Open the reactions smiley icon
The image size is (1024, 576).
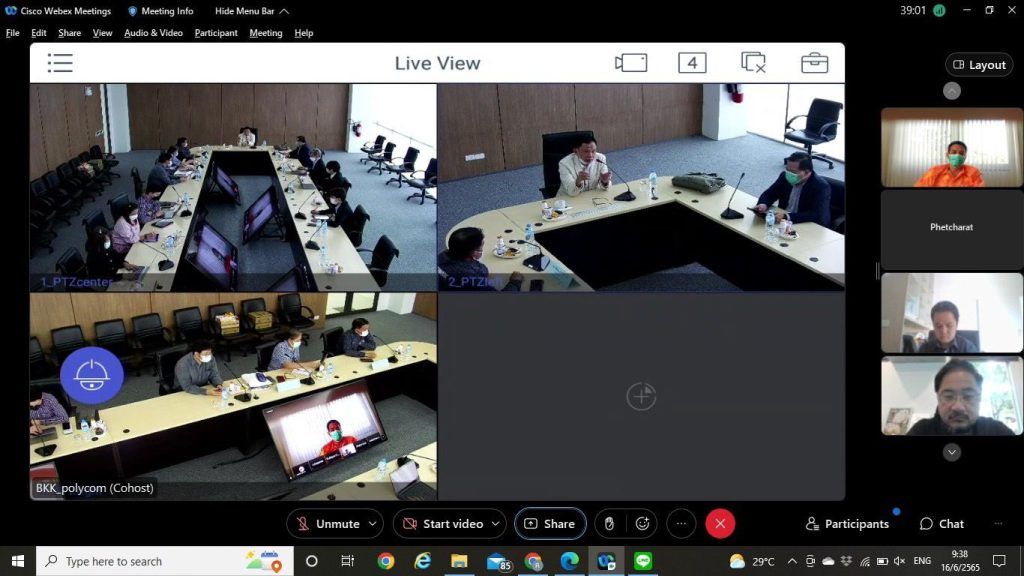[x=643, y=524]
